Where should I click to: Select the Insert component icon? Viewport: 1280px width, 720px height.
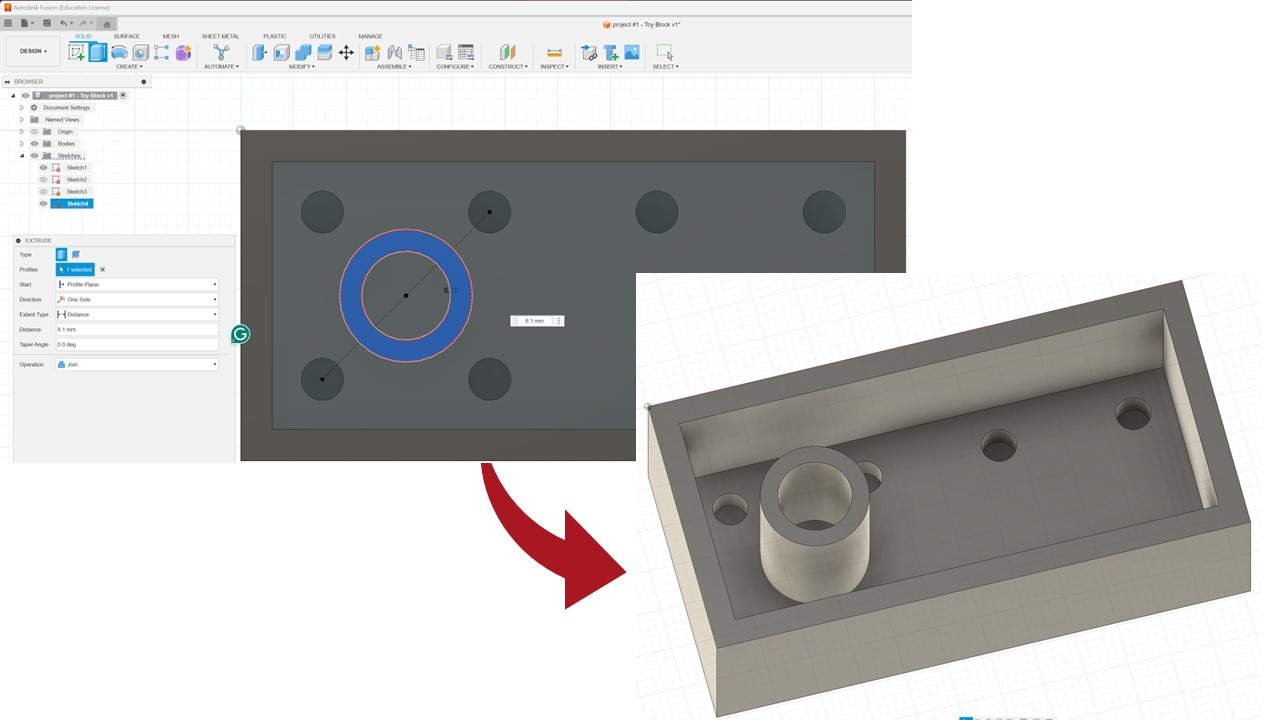pos(611,53)
